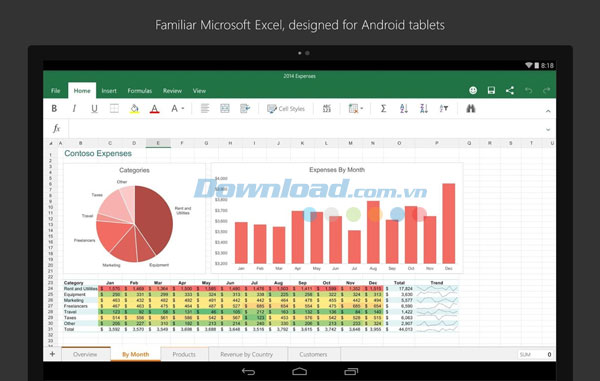Toggle Italic formatting button
This screenshot has height=381, width=600.
click(74, 109)
